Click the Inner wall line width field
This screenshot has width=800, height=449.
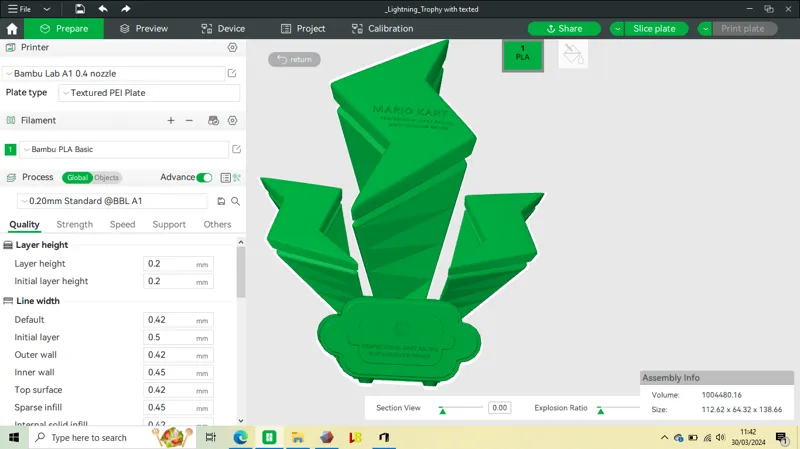[x=178, y=372]
